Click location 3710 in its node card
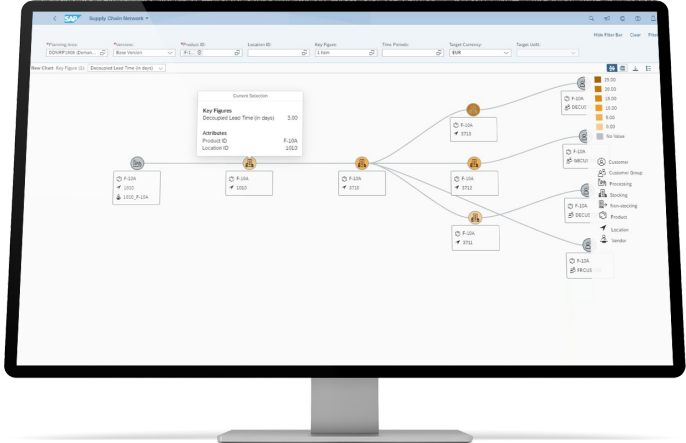The height and width of the screenshot is (443, 686). (x=354, y=188)
